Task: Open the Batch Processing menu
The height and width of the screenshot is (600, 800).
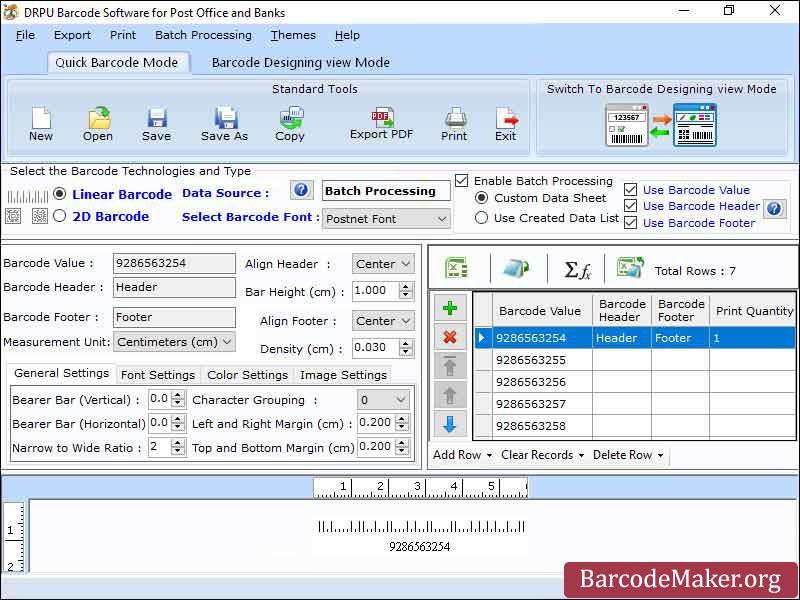Action: point(203,35)
